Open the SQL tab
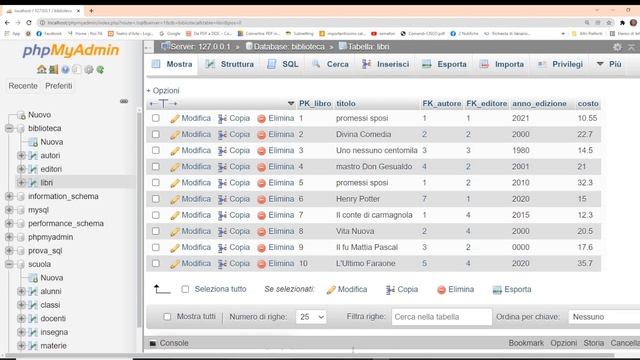 (x=283, y=64)
